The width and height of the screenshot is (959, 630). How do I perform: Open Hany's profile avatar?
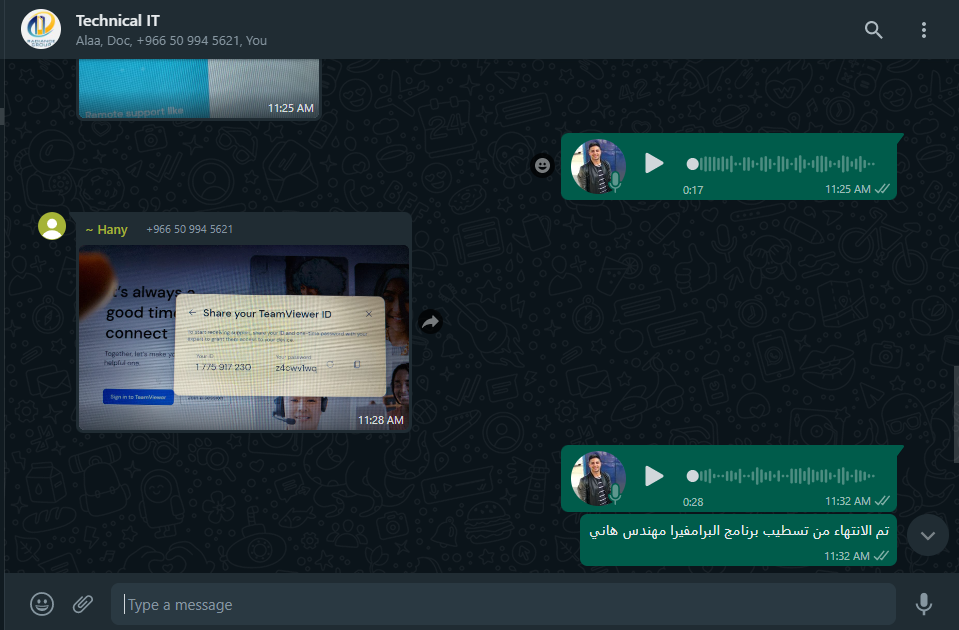52,226
